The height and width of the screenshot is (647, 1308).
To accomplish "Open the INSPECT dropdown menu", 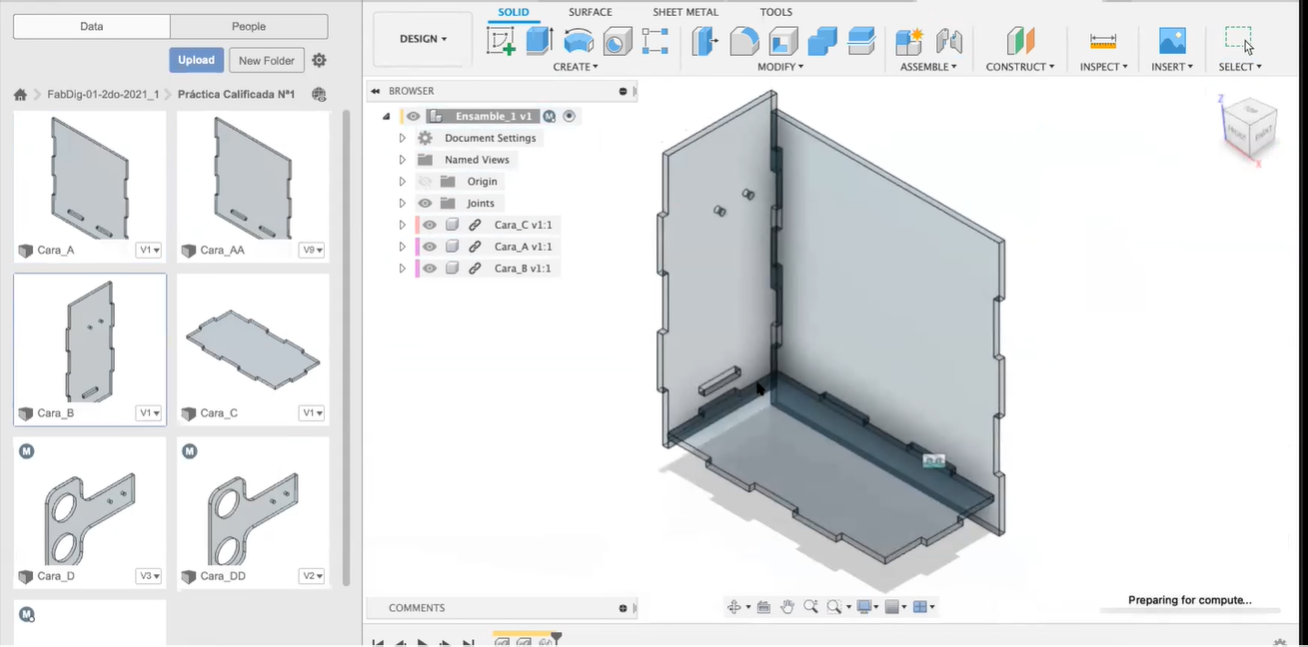I will (1104, 67).
